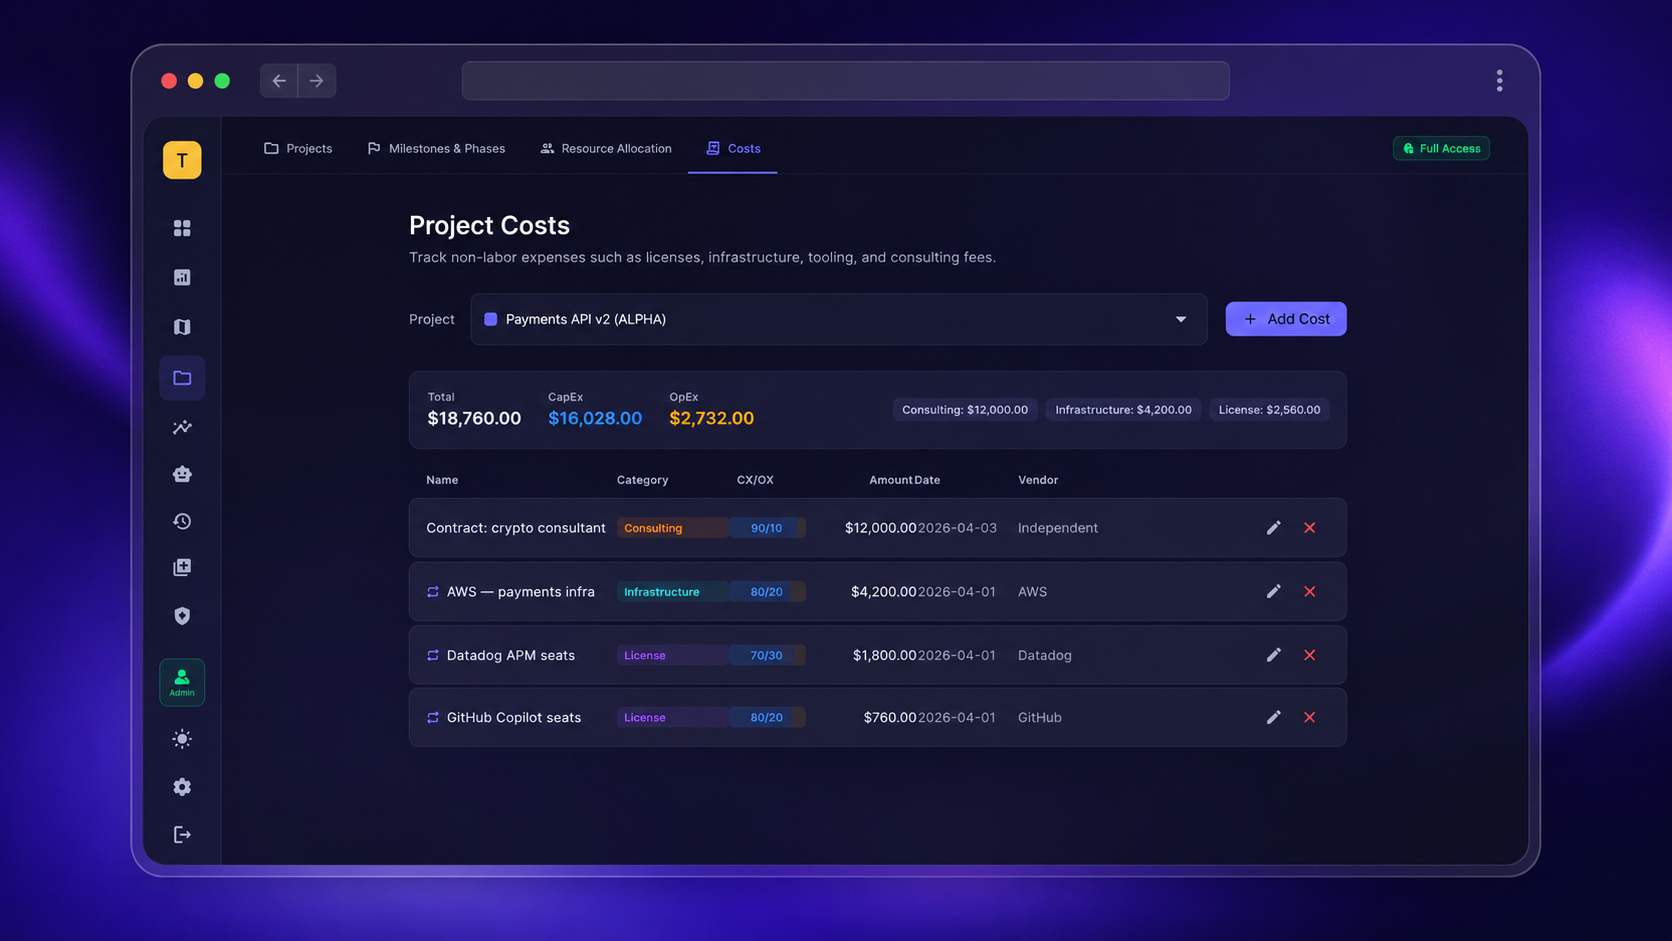Click the 90/10 split bar on consultant row
Image resolution: width=1672 pixels, height=941 pixels.
coord(766,528)
